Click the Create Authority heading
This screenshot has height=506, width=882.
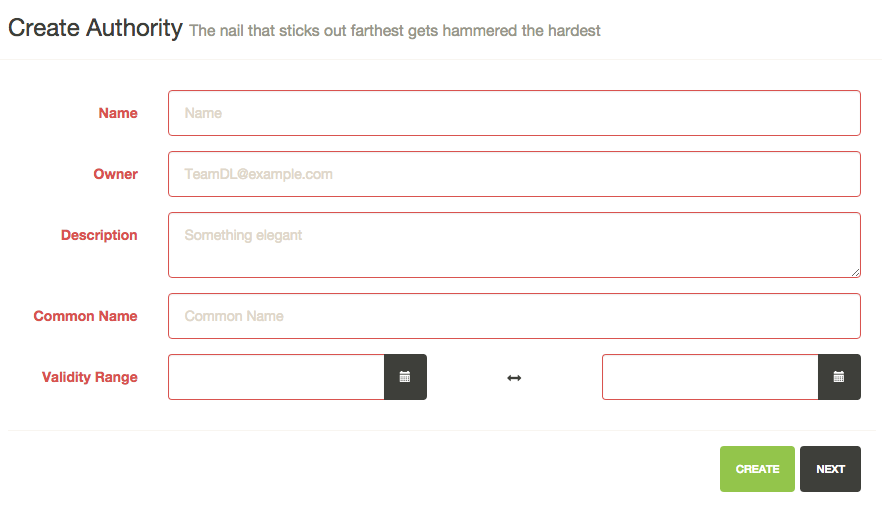click(95, 28)
